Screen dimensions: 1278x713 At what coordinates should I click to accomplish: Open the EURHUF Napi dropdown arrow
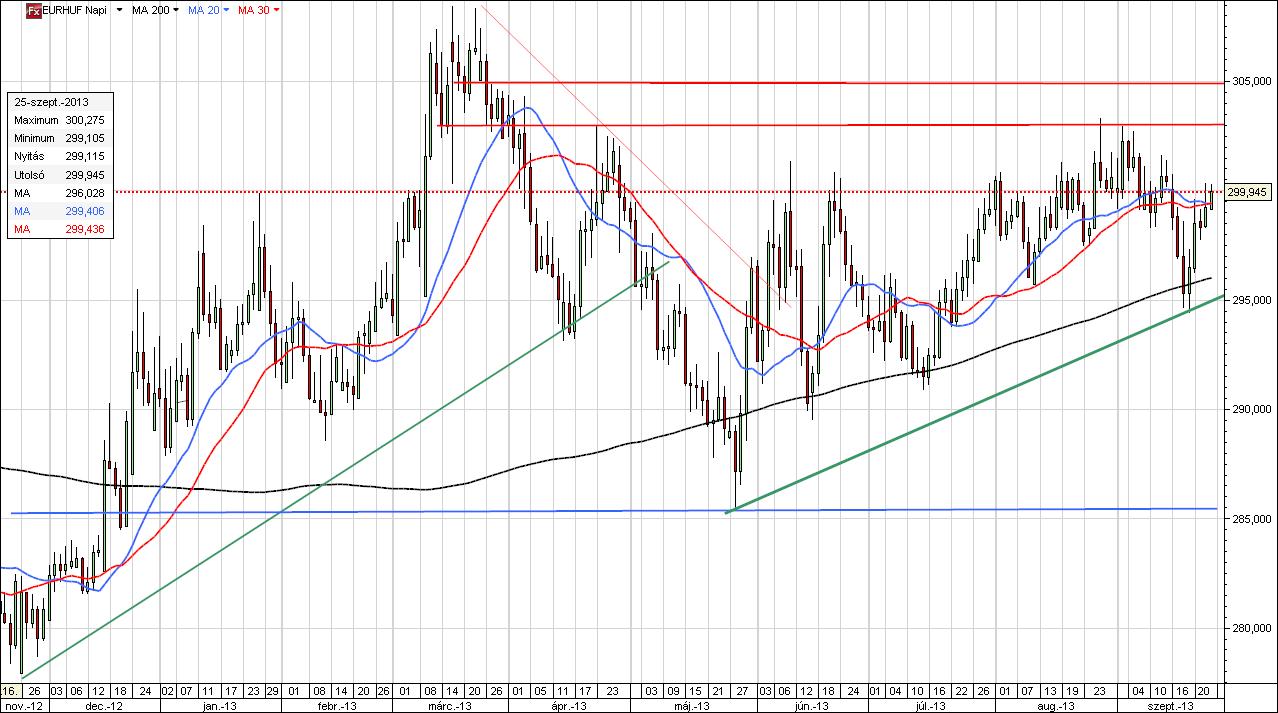120,10
